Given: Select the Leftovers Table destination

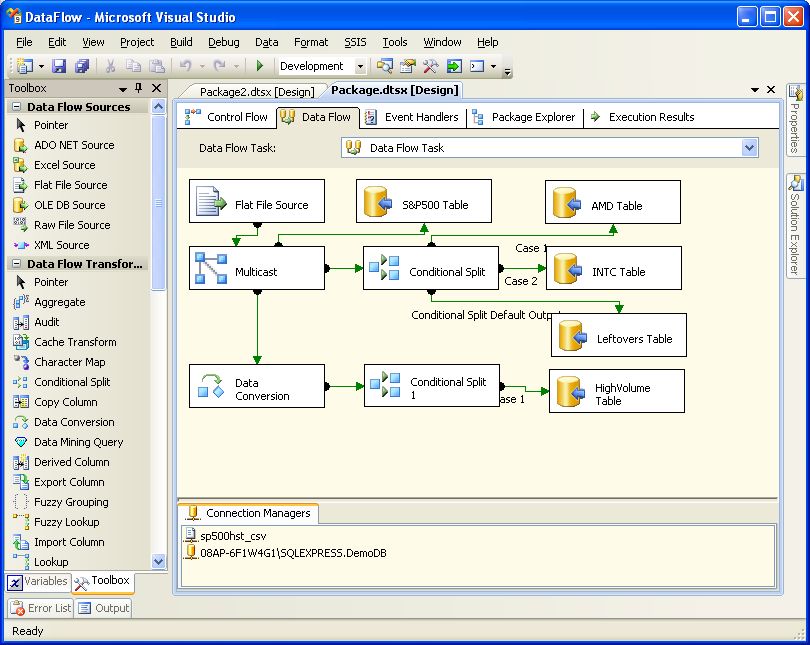Looking at the screenshot, I should (x=619, y=335).
